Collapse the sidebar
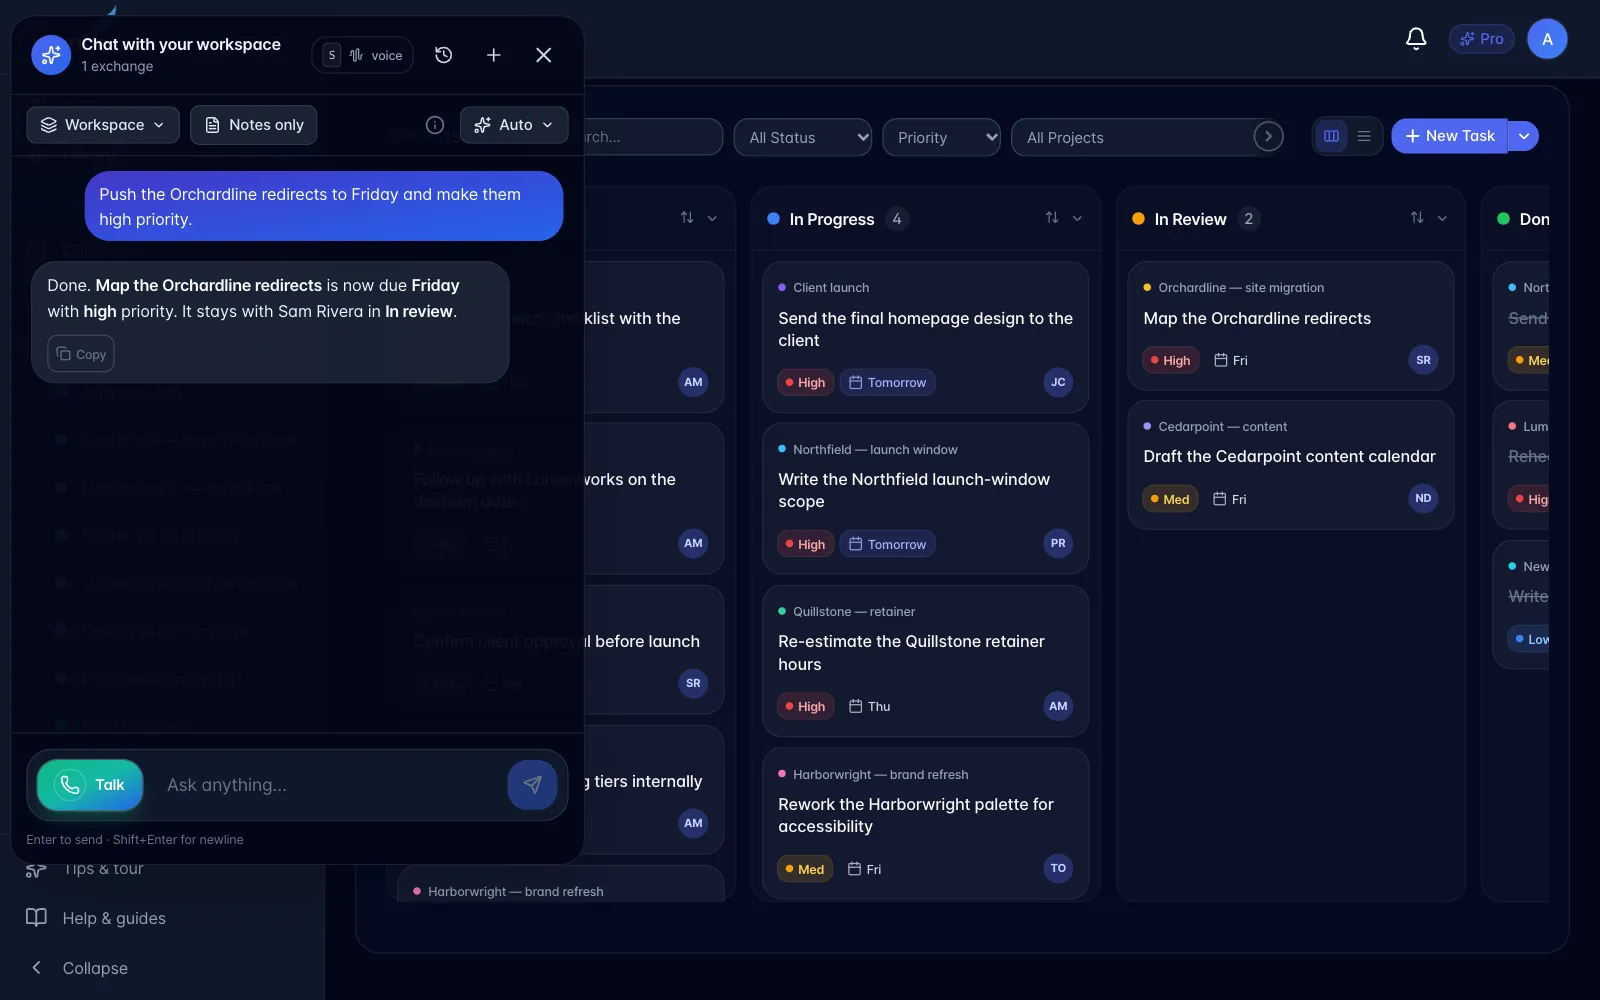The image size is (1600, 1000). tap(95, 968)
